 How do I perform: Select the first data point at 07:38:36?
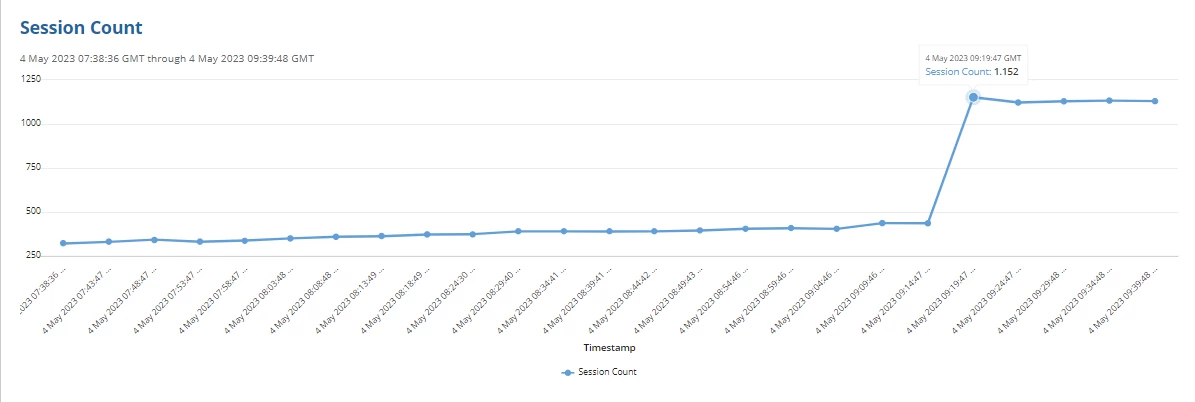(63, 243)
